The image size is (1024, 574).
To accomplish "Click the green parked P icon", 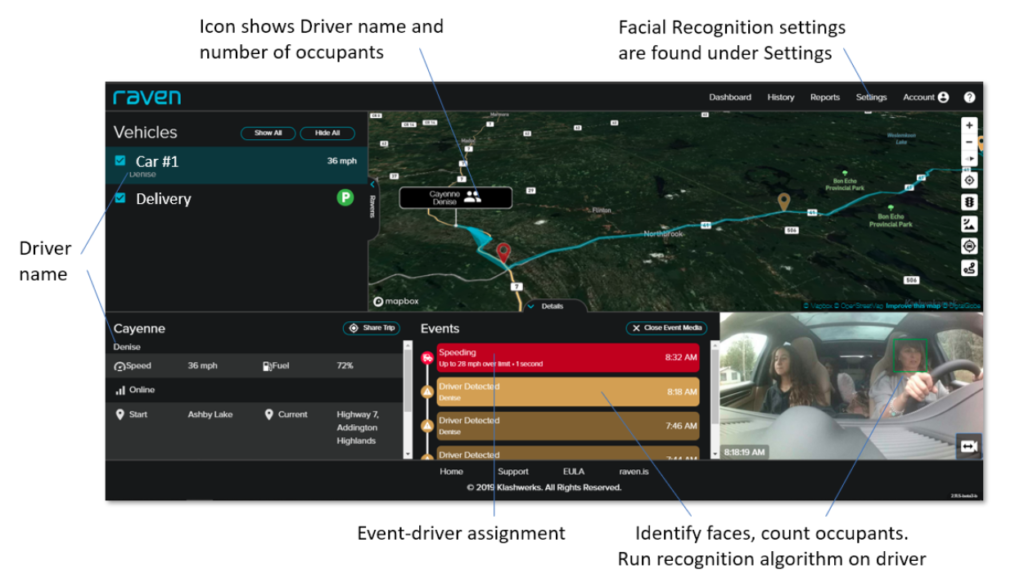I will 345,197.
